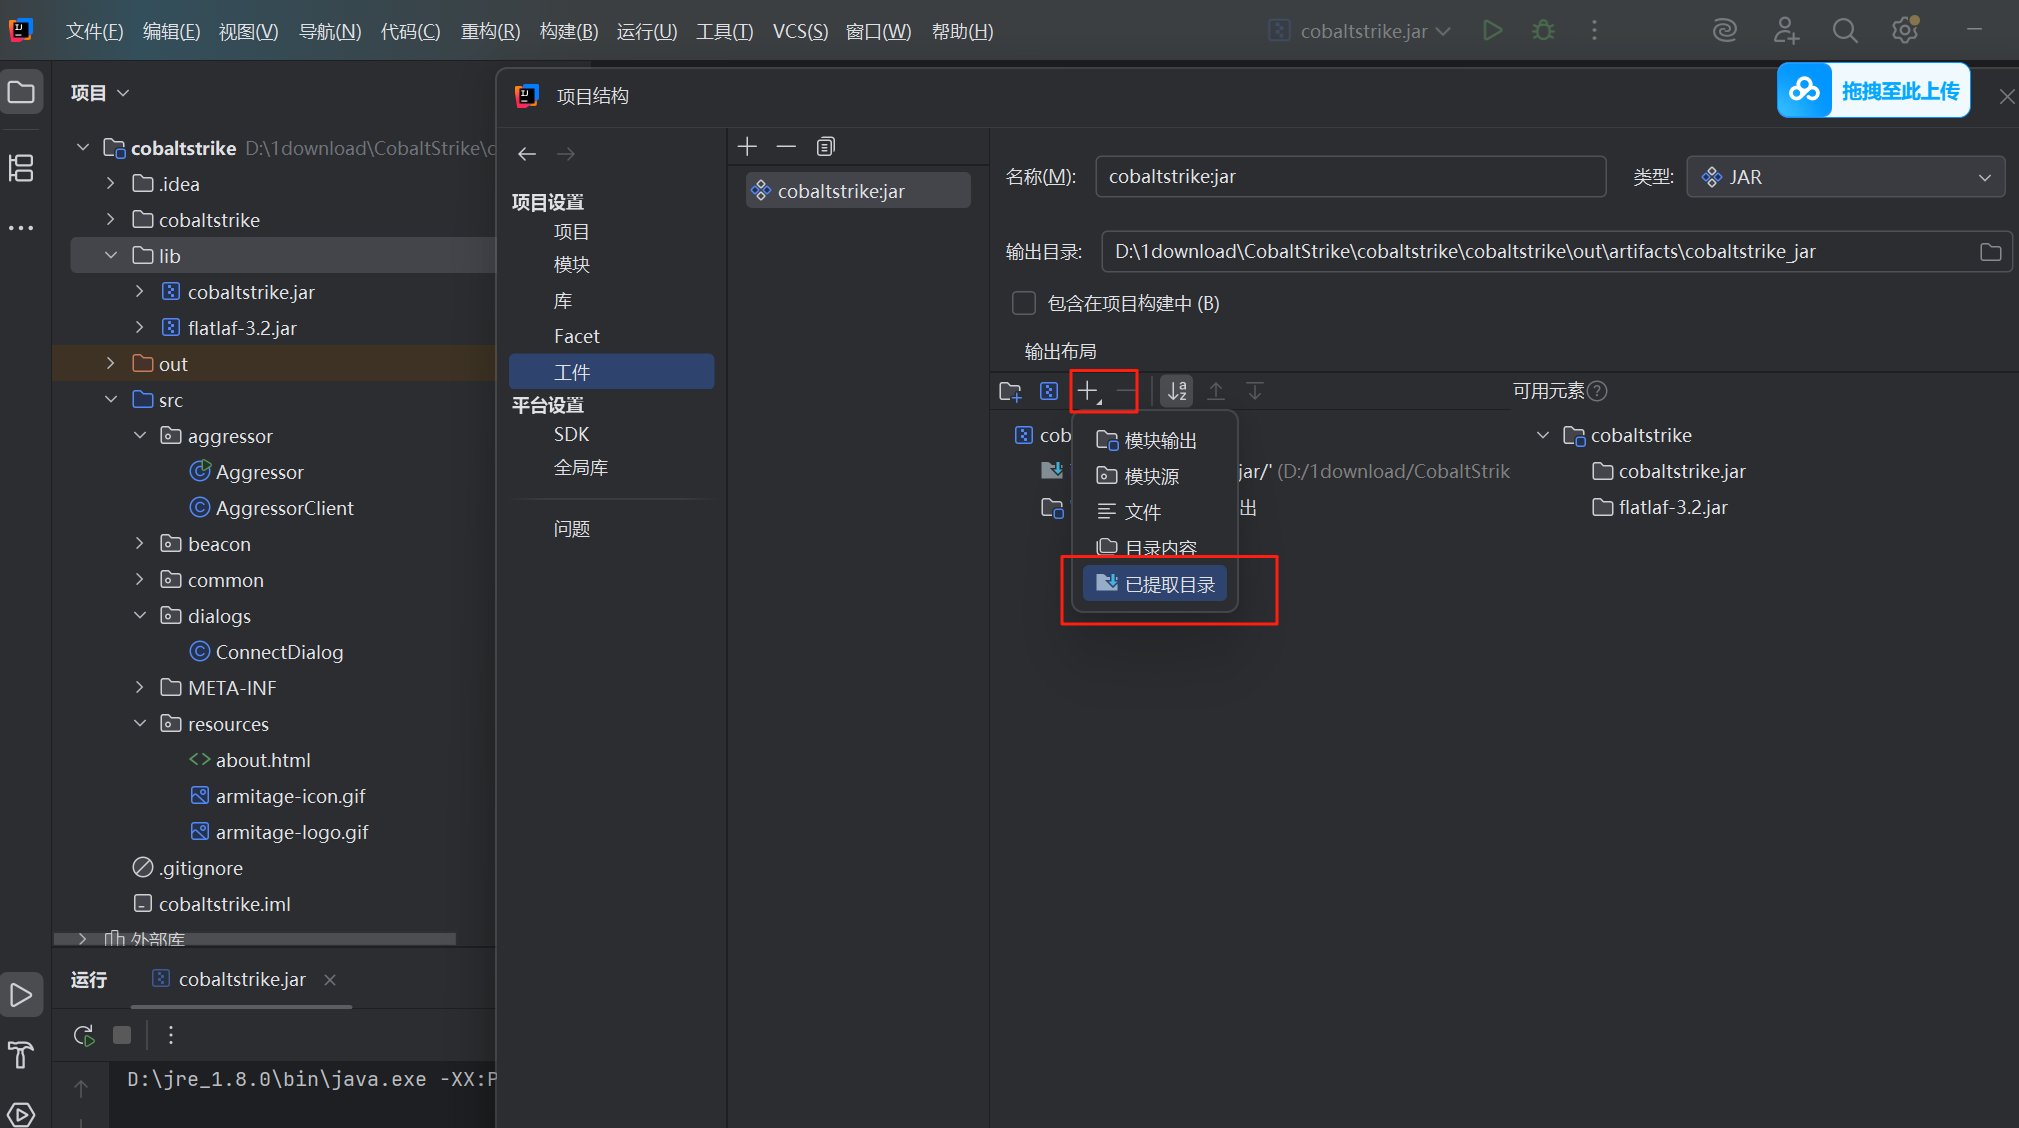
Task: Expand the out folder
Action: click(111, 364)
